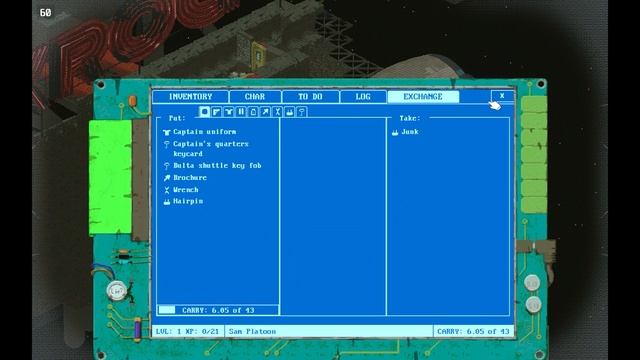Click the Put list carry weight bar
640x360 pixels.
(218, 310)
